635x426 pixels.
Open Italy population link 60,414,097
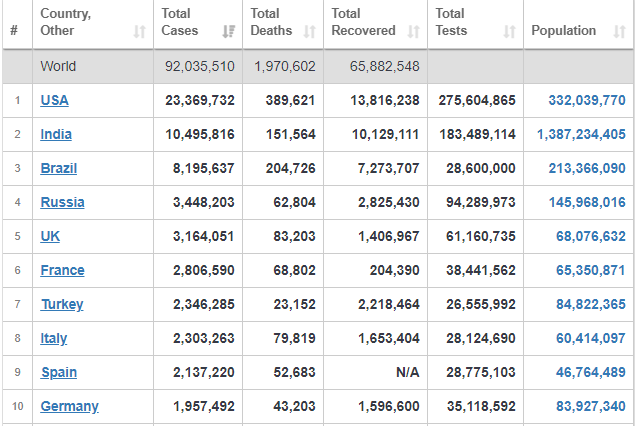tap(590, 338)
